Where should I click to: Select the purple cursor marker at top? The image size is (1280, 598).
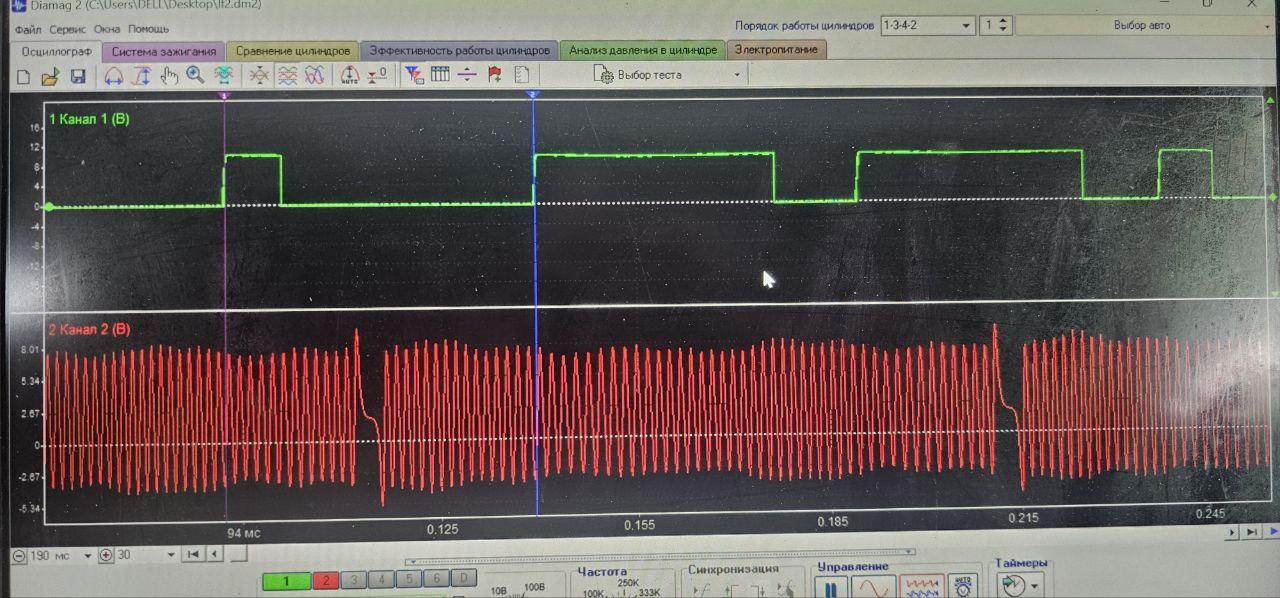(224, 96)
